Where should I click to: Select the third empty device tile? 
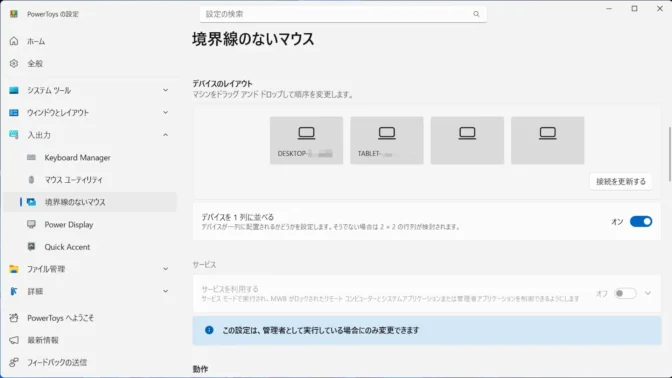pyautogui.click(x=467, y=140)
